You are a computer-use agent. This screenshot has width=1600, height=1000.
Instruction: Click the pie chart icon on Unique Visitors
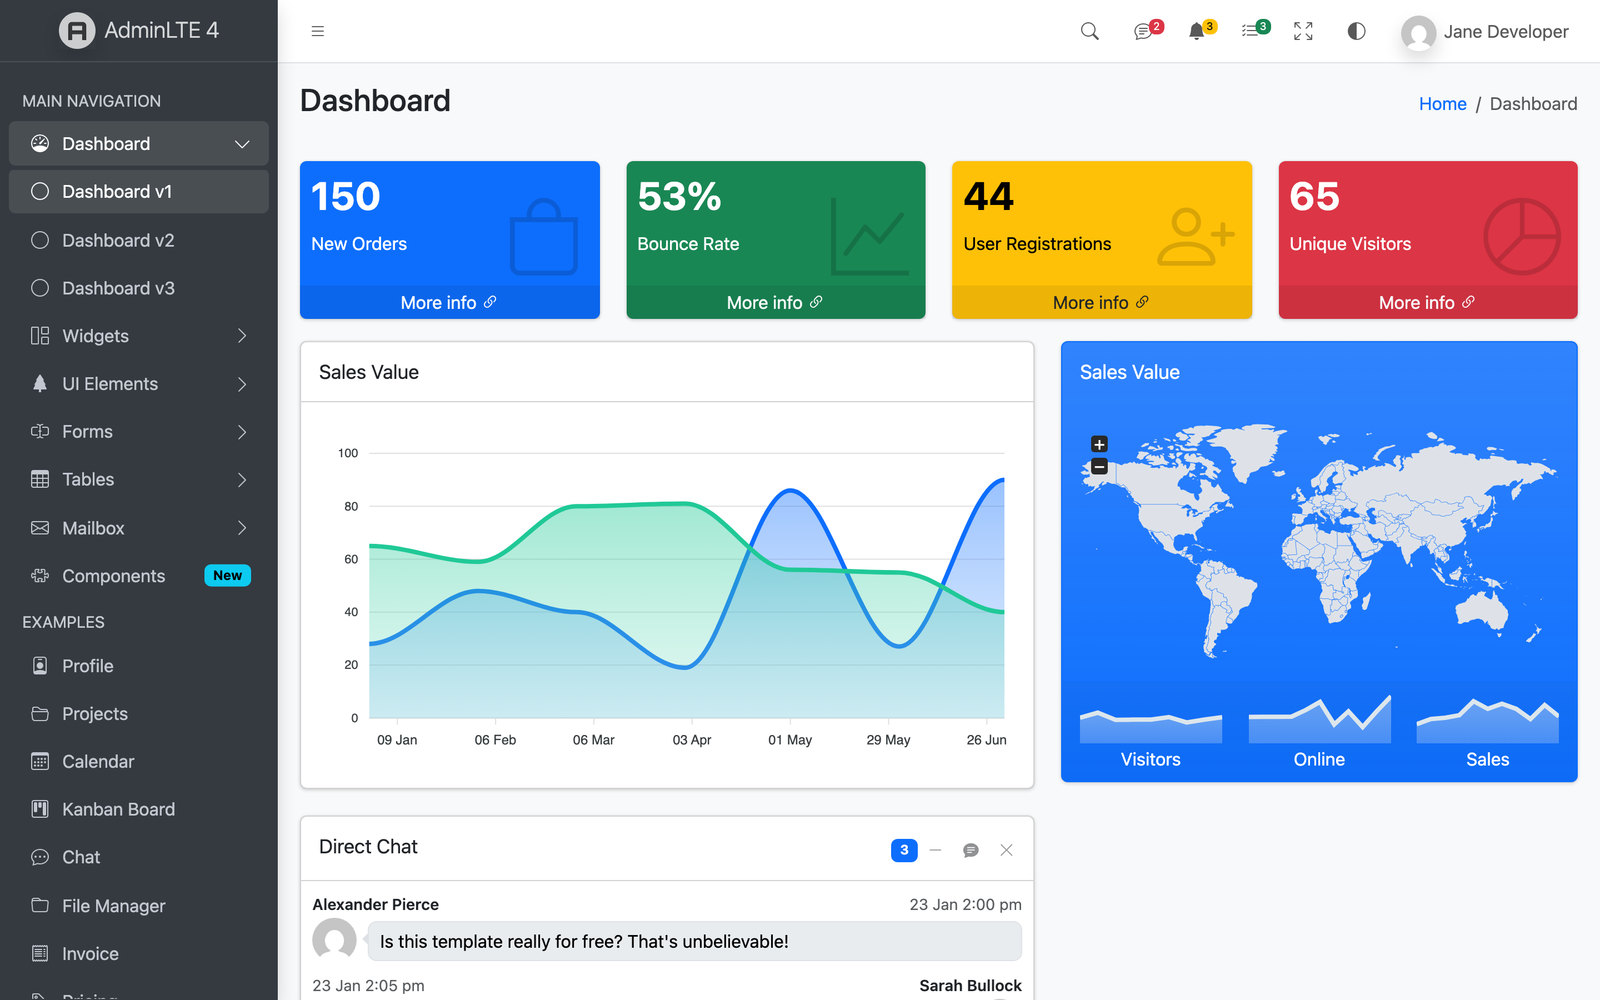[x=1522, y=237]
